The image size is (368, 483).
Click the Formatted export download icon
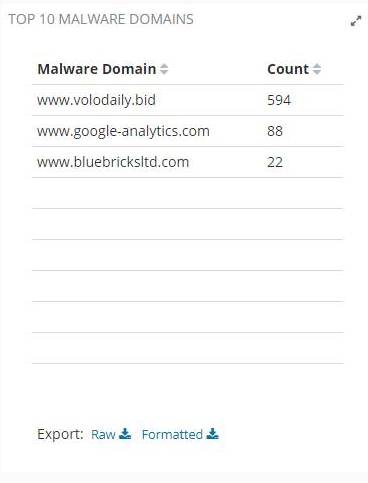click(212, 434)
